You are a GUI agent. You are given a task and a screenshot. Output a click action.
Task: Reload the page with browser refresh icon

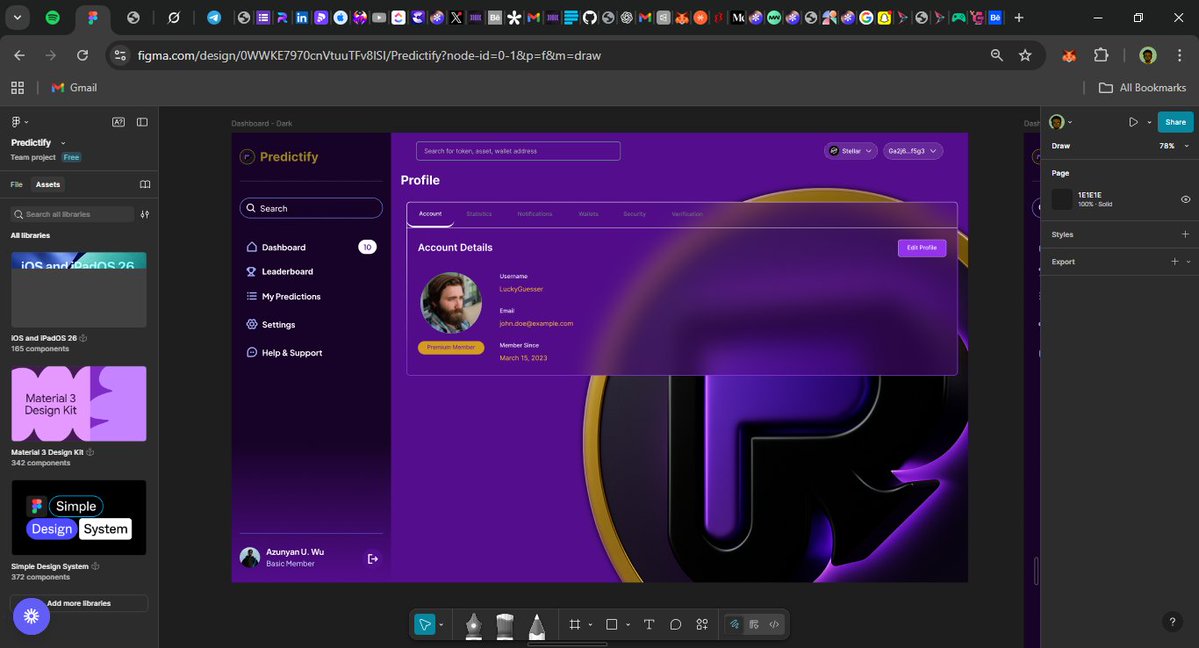point(83,55)
